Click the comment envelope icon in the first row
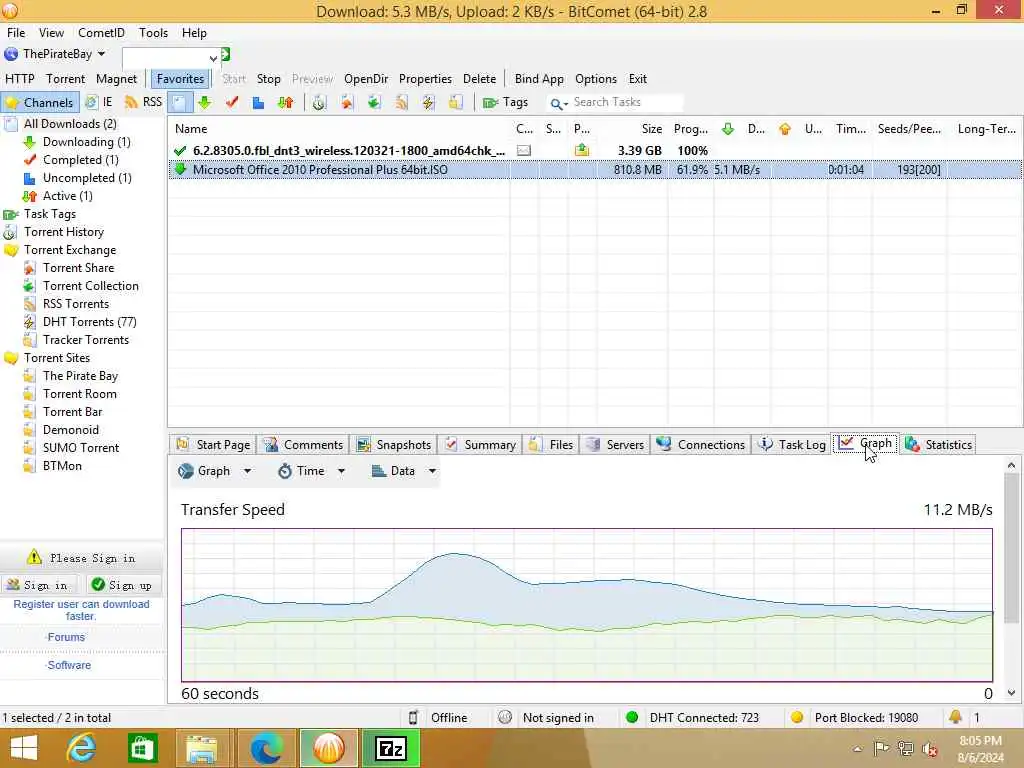The height and width of the screenshot is (768, 1024). coord(524,151)
